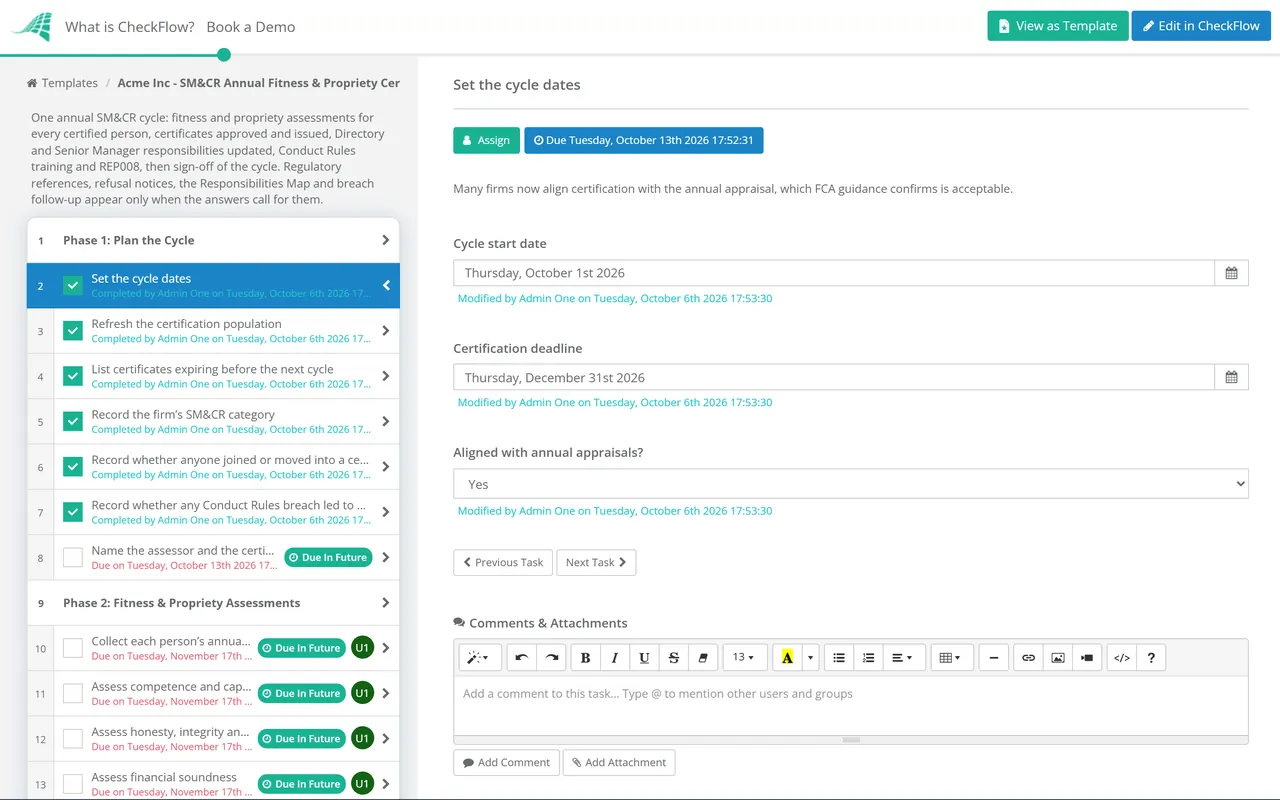Apply the yellow highlight color swatch
Viewport: 1280px width, 800px height.
tap(787, 657)
